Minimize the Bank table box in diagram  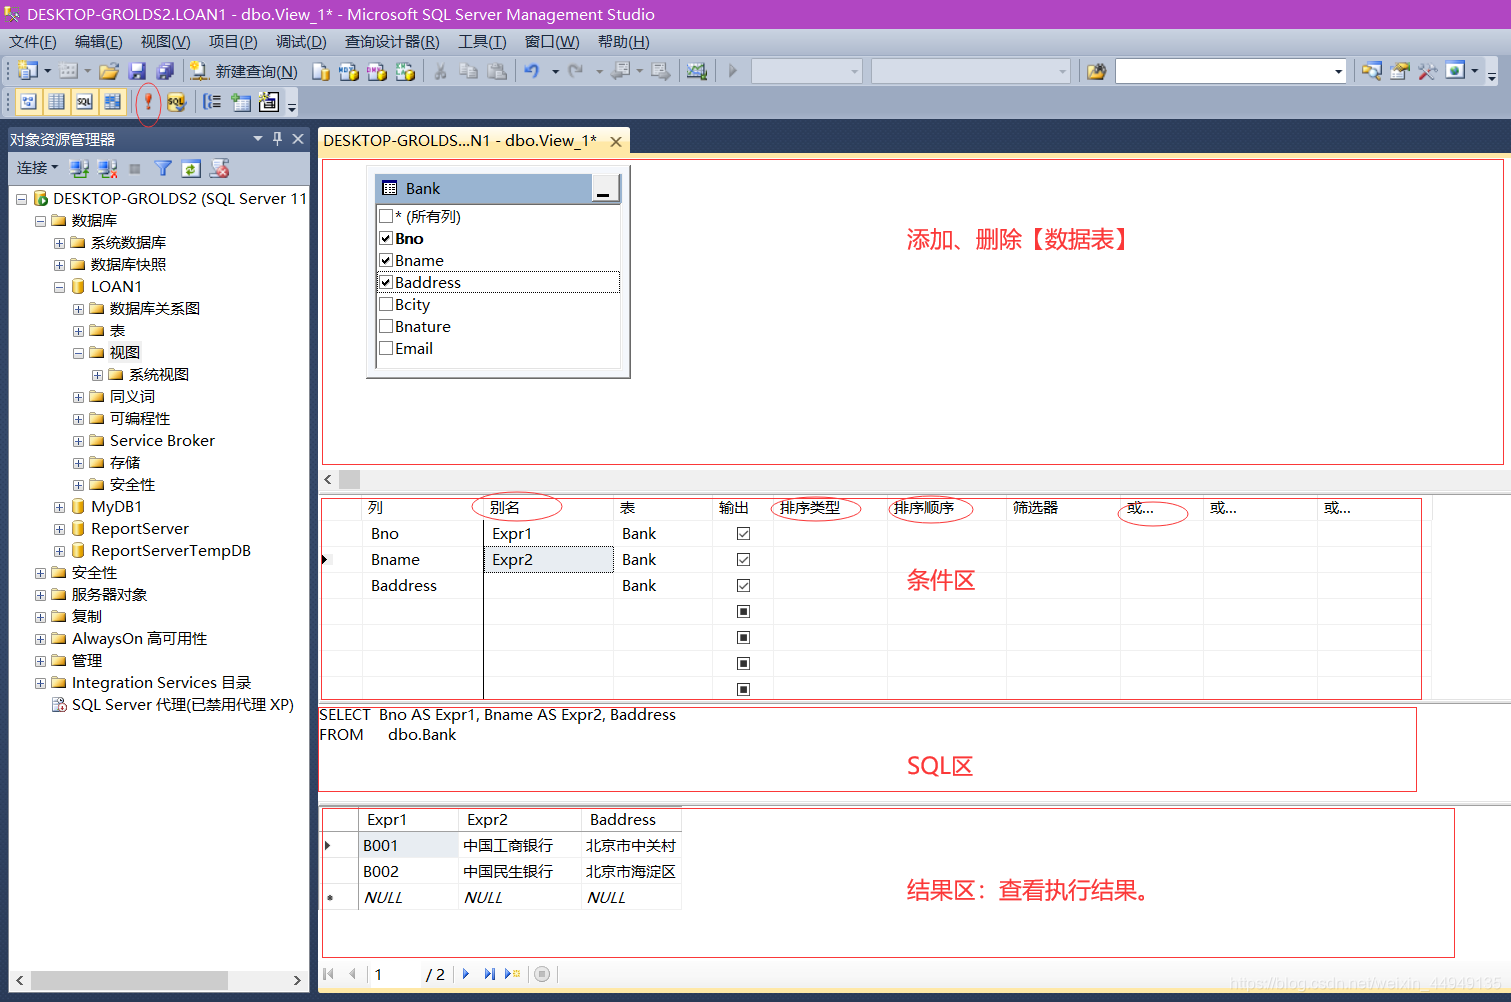604,189
